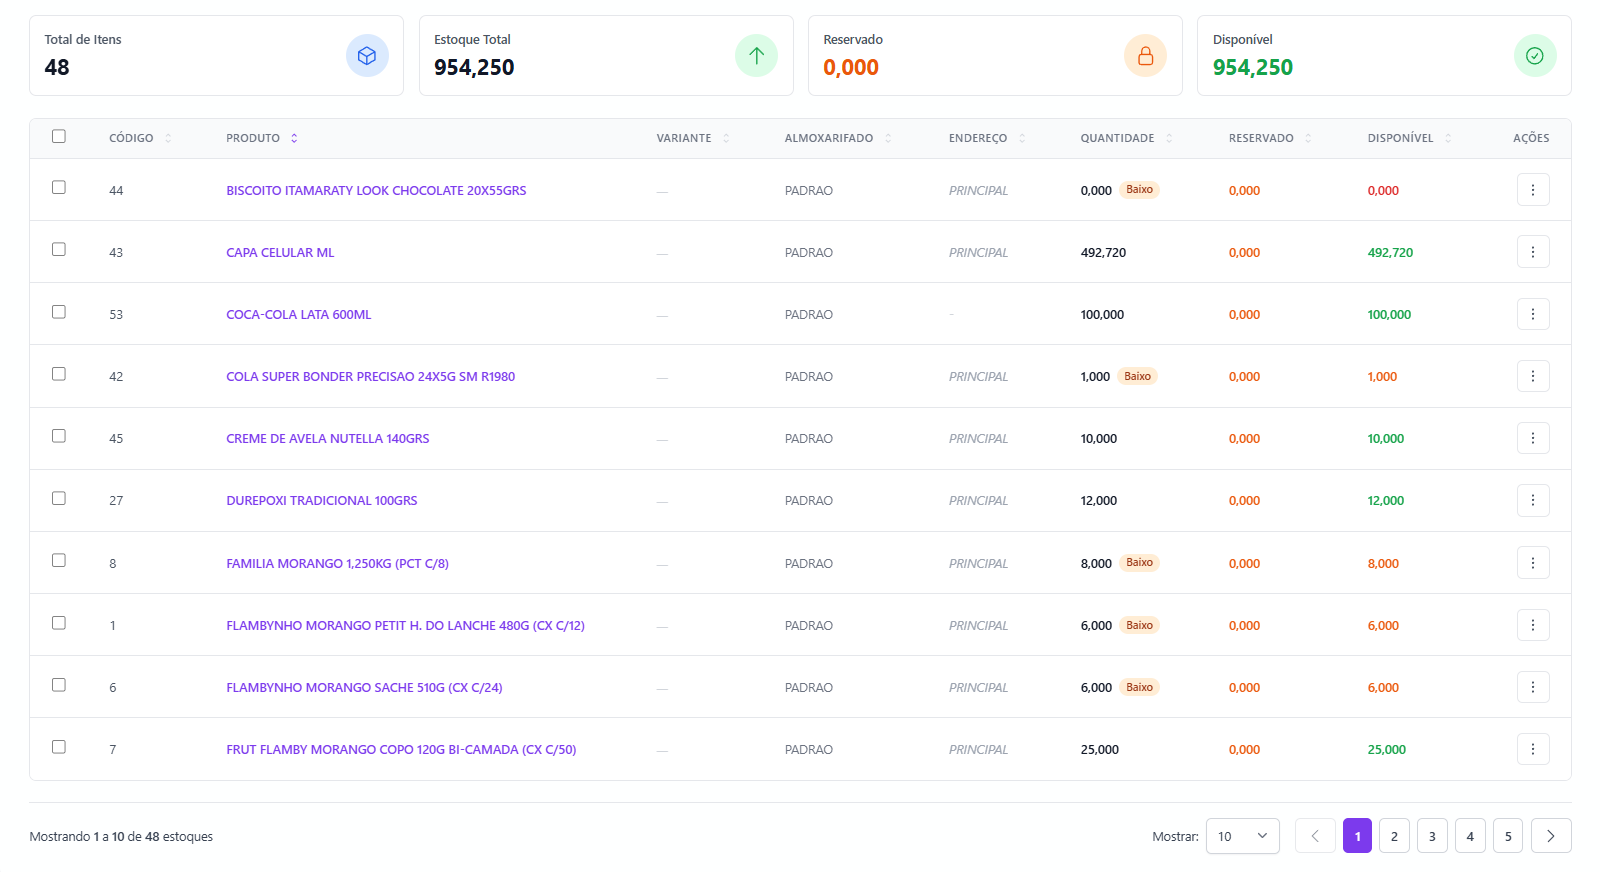This screenshot has width=1600, height=872.
Task: Open actions menu for DUREPOXI TRADICIONAL row
Action: [1533, 500]
